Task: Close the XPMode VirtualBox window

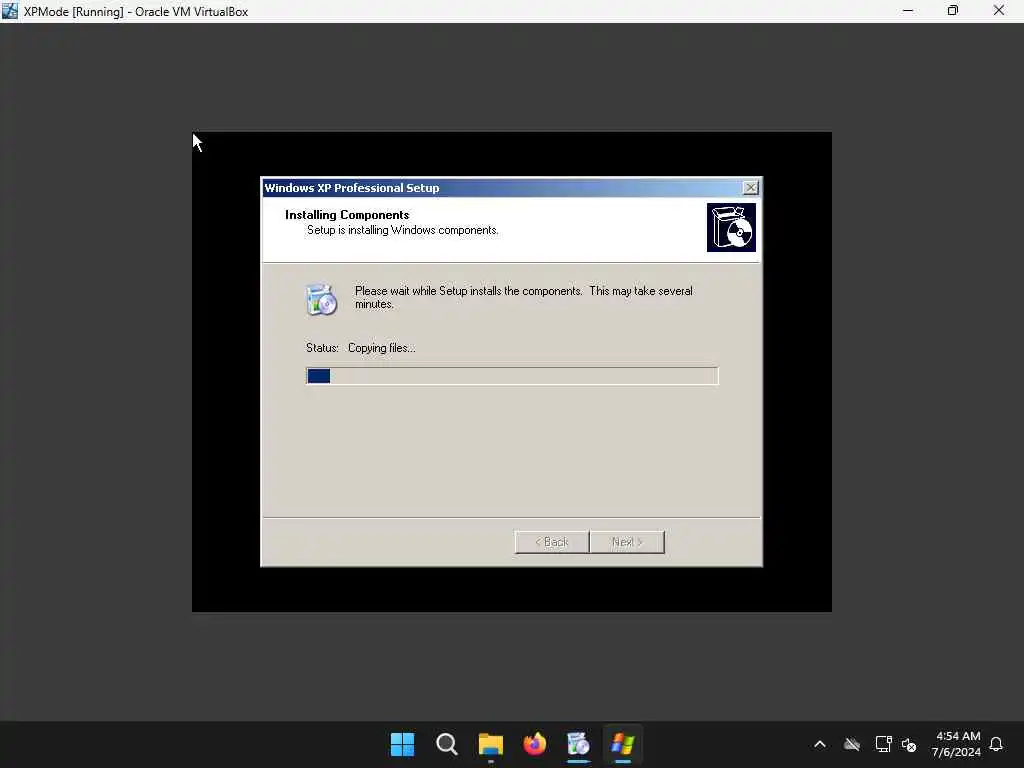Action: tap(999, 10)
